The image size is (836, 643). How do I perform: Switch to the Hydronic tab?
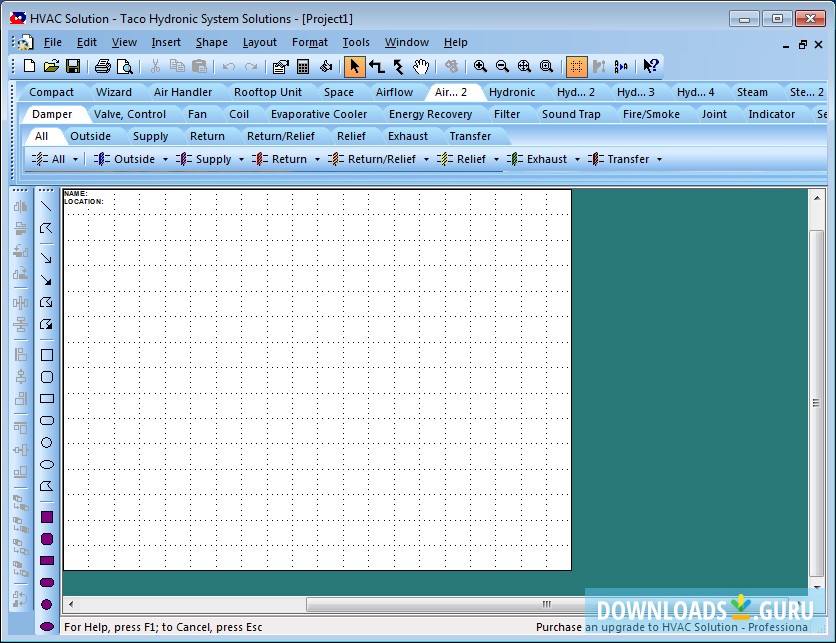(x=512, y=92)
